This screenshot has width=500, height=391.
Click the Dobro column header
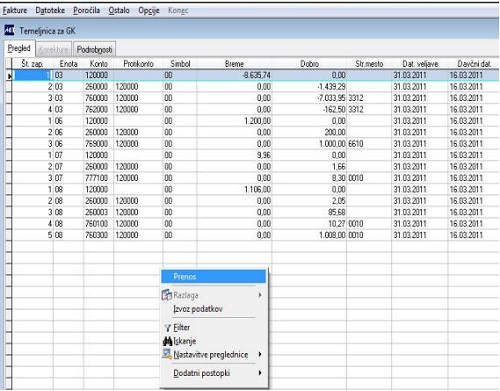[309, 64]
